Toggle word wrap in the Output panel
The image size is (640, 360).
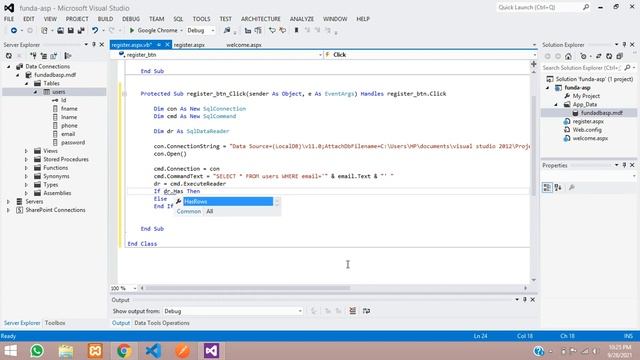367,311
